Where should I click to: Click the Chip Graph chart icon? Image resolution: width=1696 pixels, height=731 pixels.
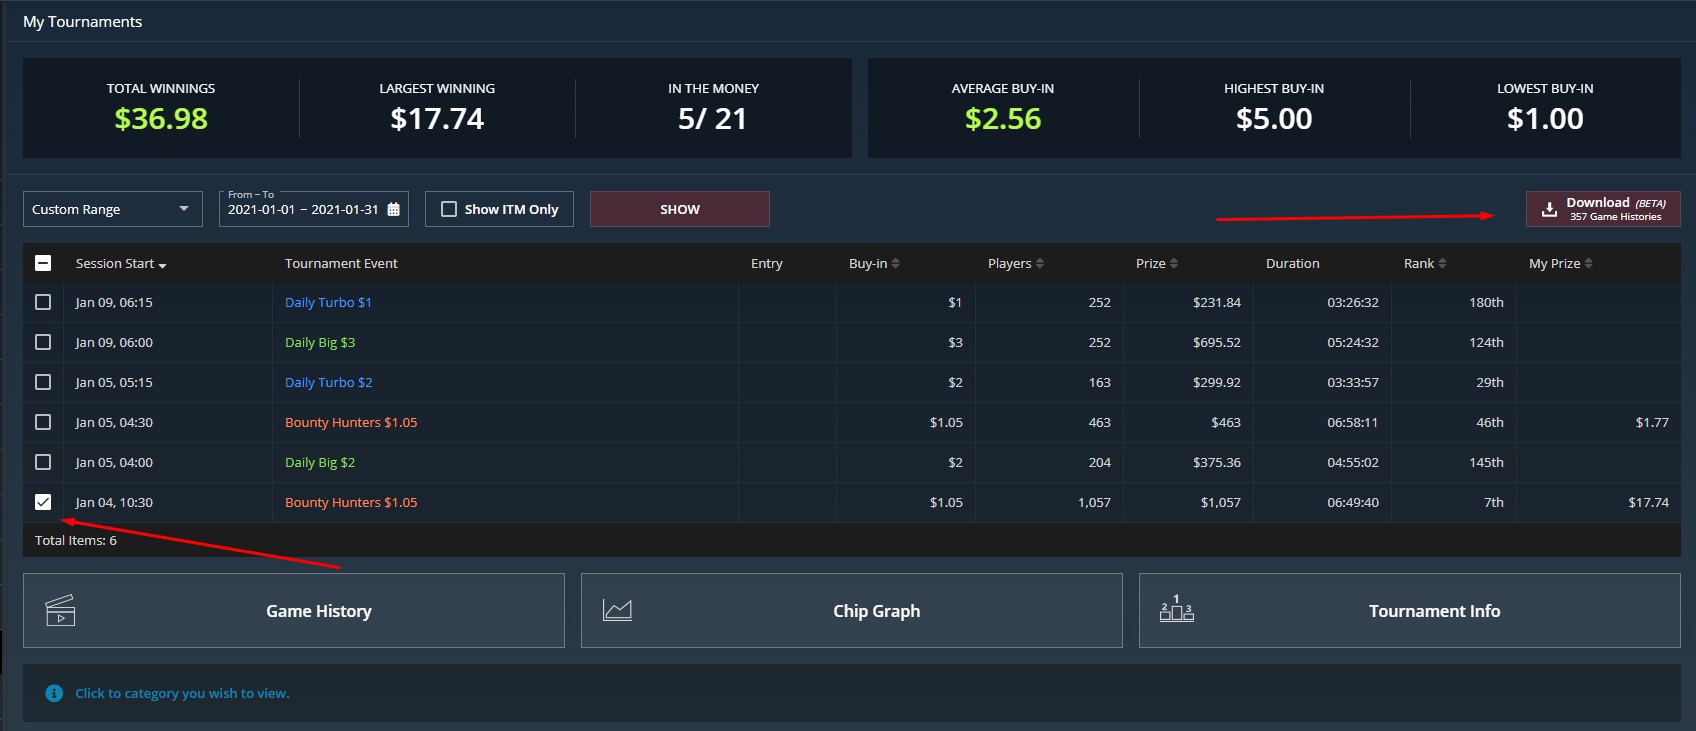(617, 610)
